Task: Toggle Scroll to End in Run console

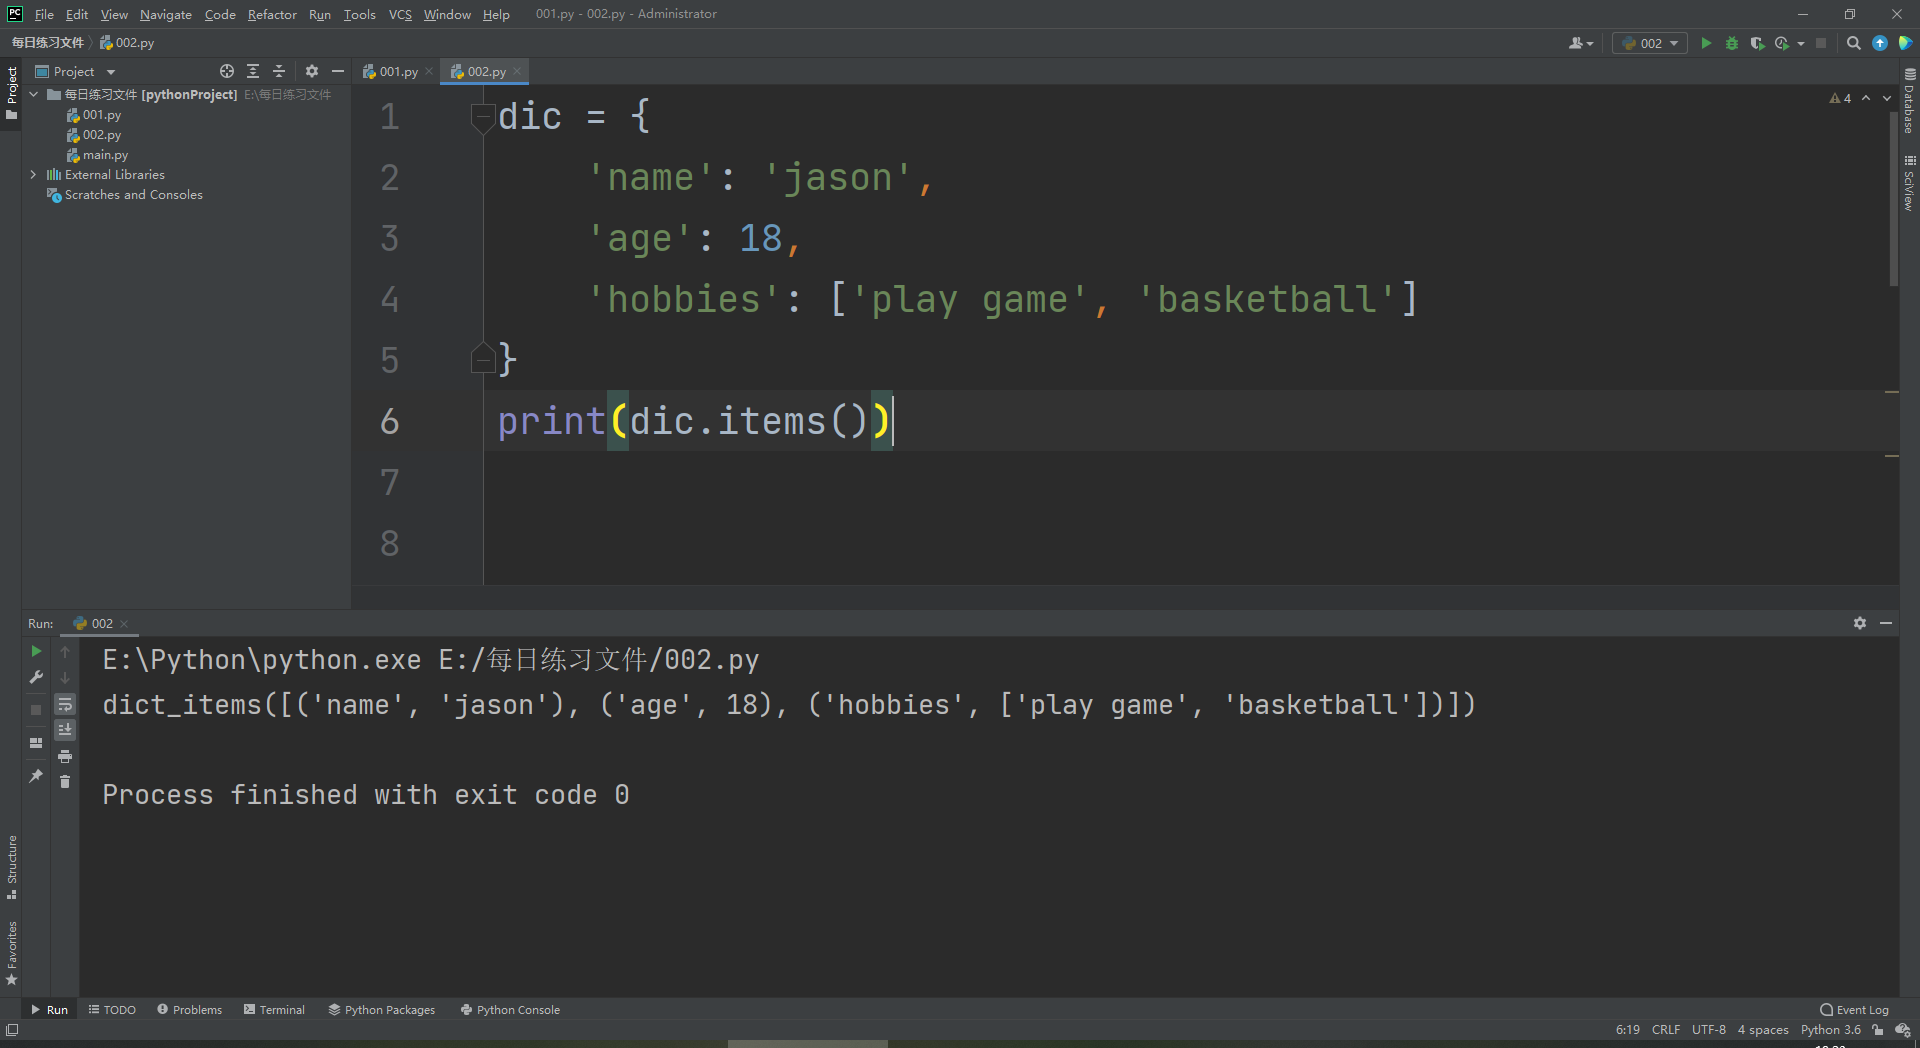Action: [x=65, y=730]
